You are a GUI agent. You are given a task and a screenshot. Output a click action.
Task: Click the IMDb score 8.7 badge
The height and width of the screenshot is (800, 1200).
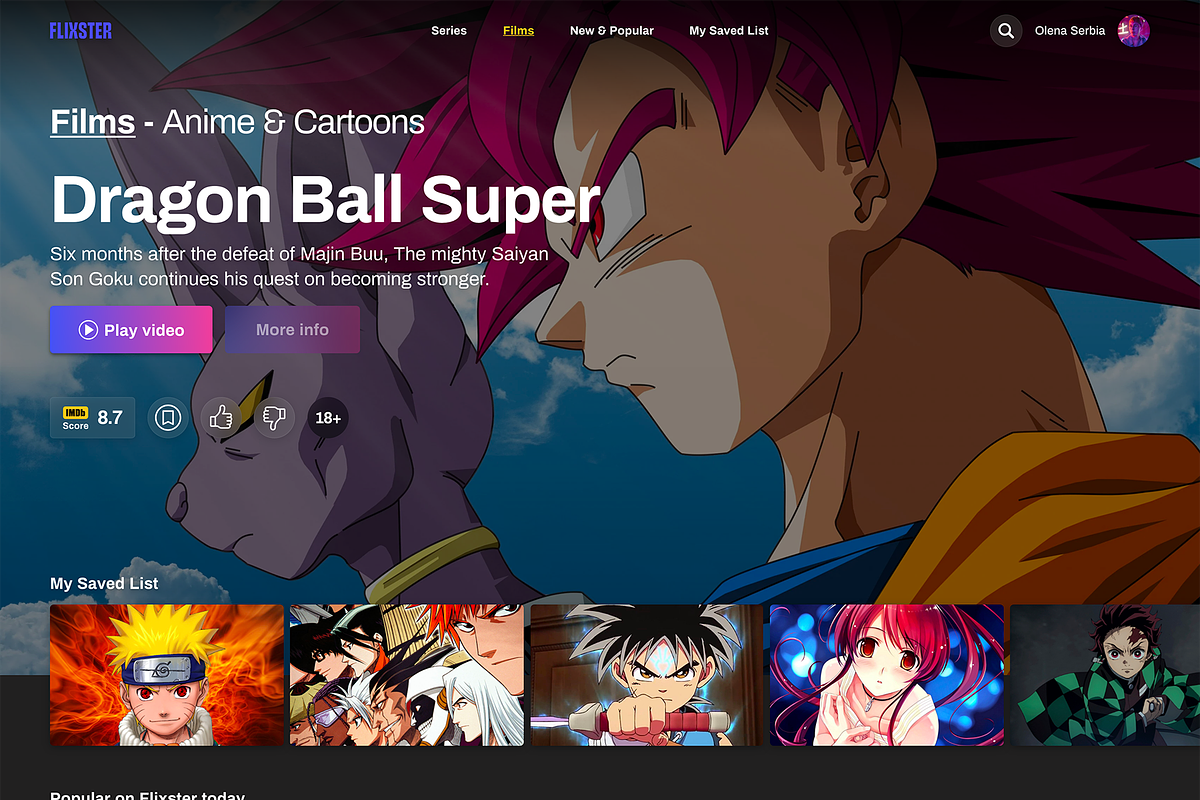92,418
